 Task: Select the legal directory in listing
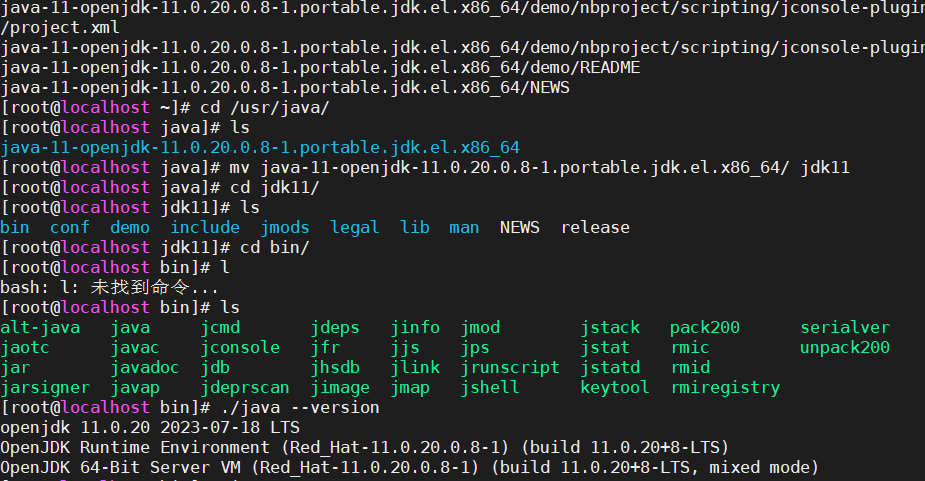pos(355,227)
